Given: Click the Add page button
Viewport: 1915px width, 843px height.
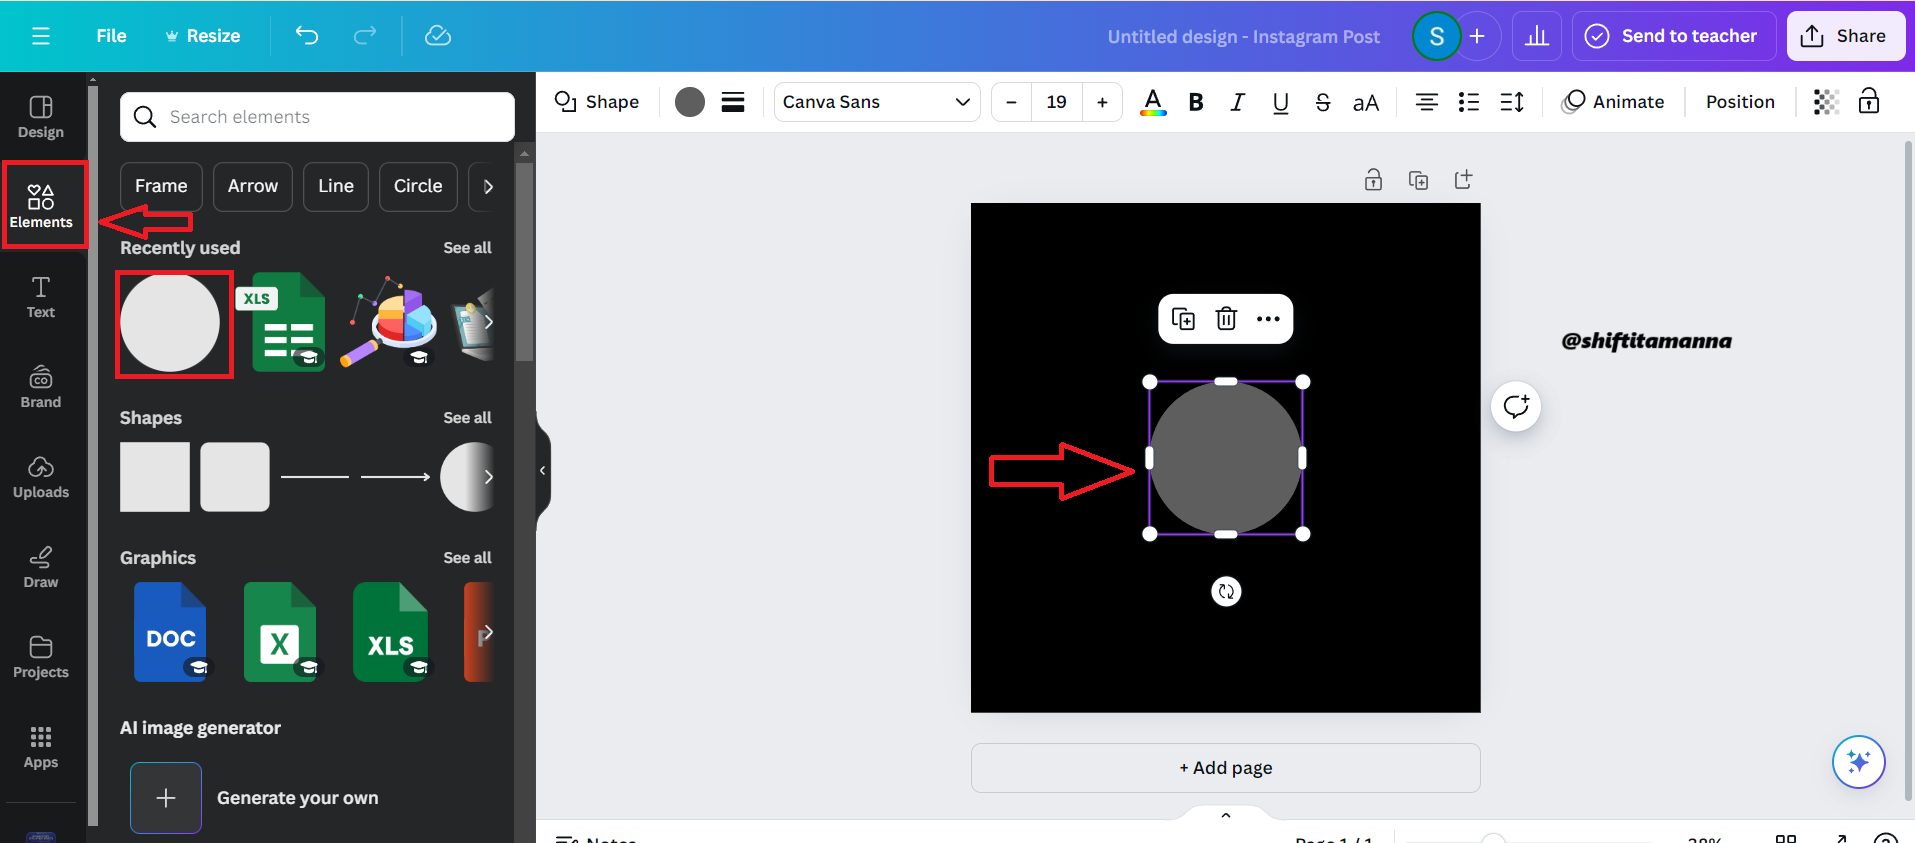Looking at the screenshot, I should pyautogui.click(x=1226, y=768).
